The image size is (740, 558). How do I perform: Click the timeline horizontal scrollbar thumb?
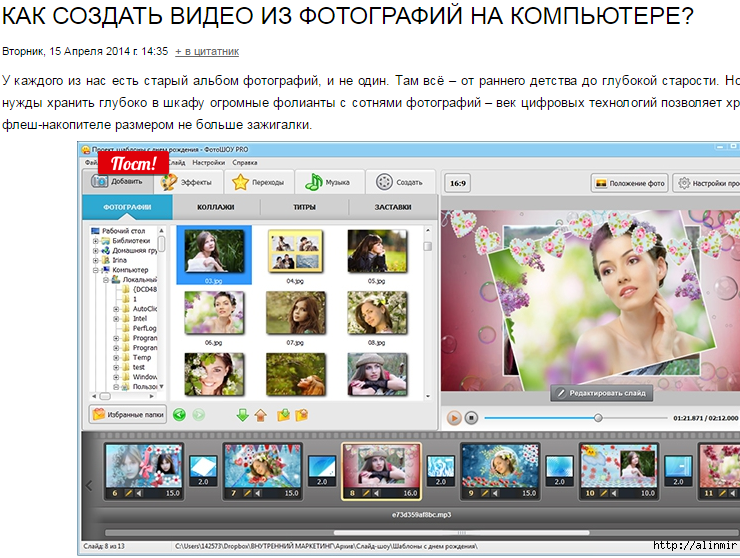point(461,533)
